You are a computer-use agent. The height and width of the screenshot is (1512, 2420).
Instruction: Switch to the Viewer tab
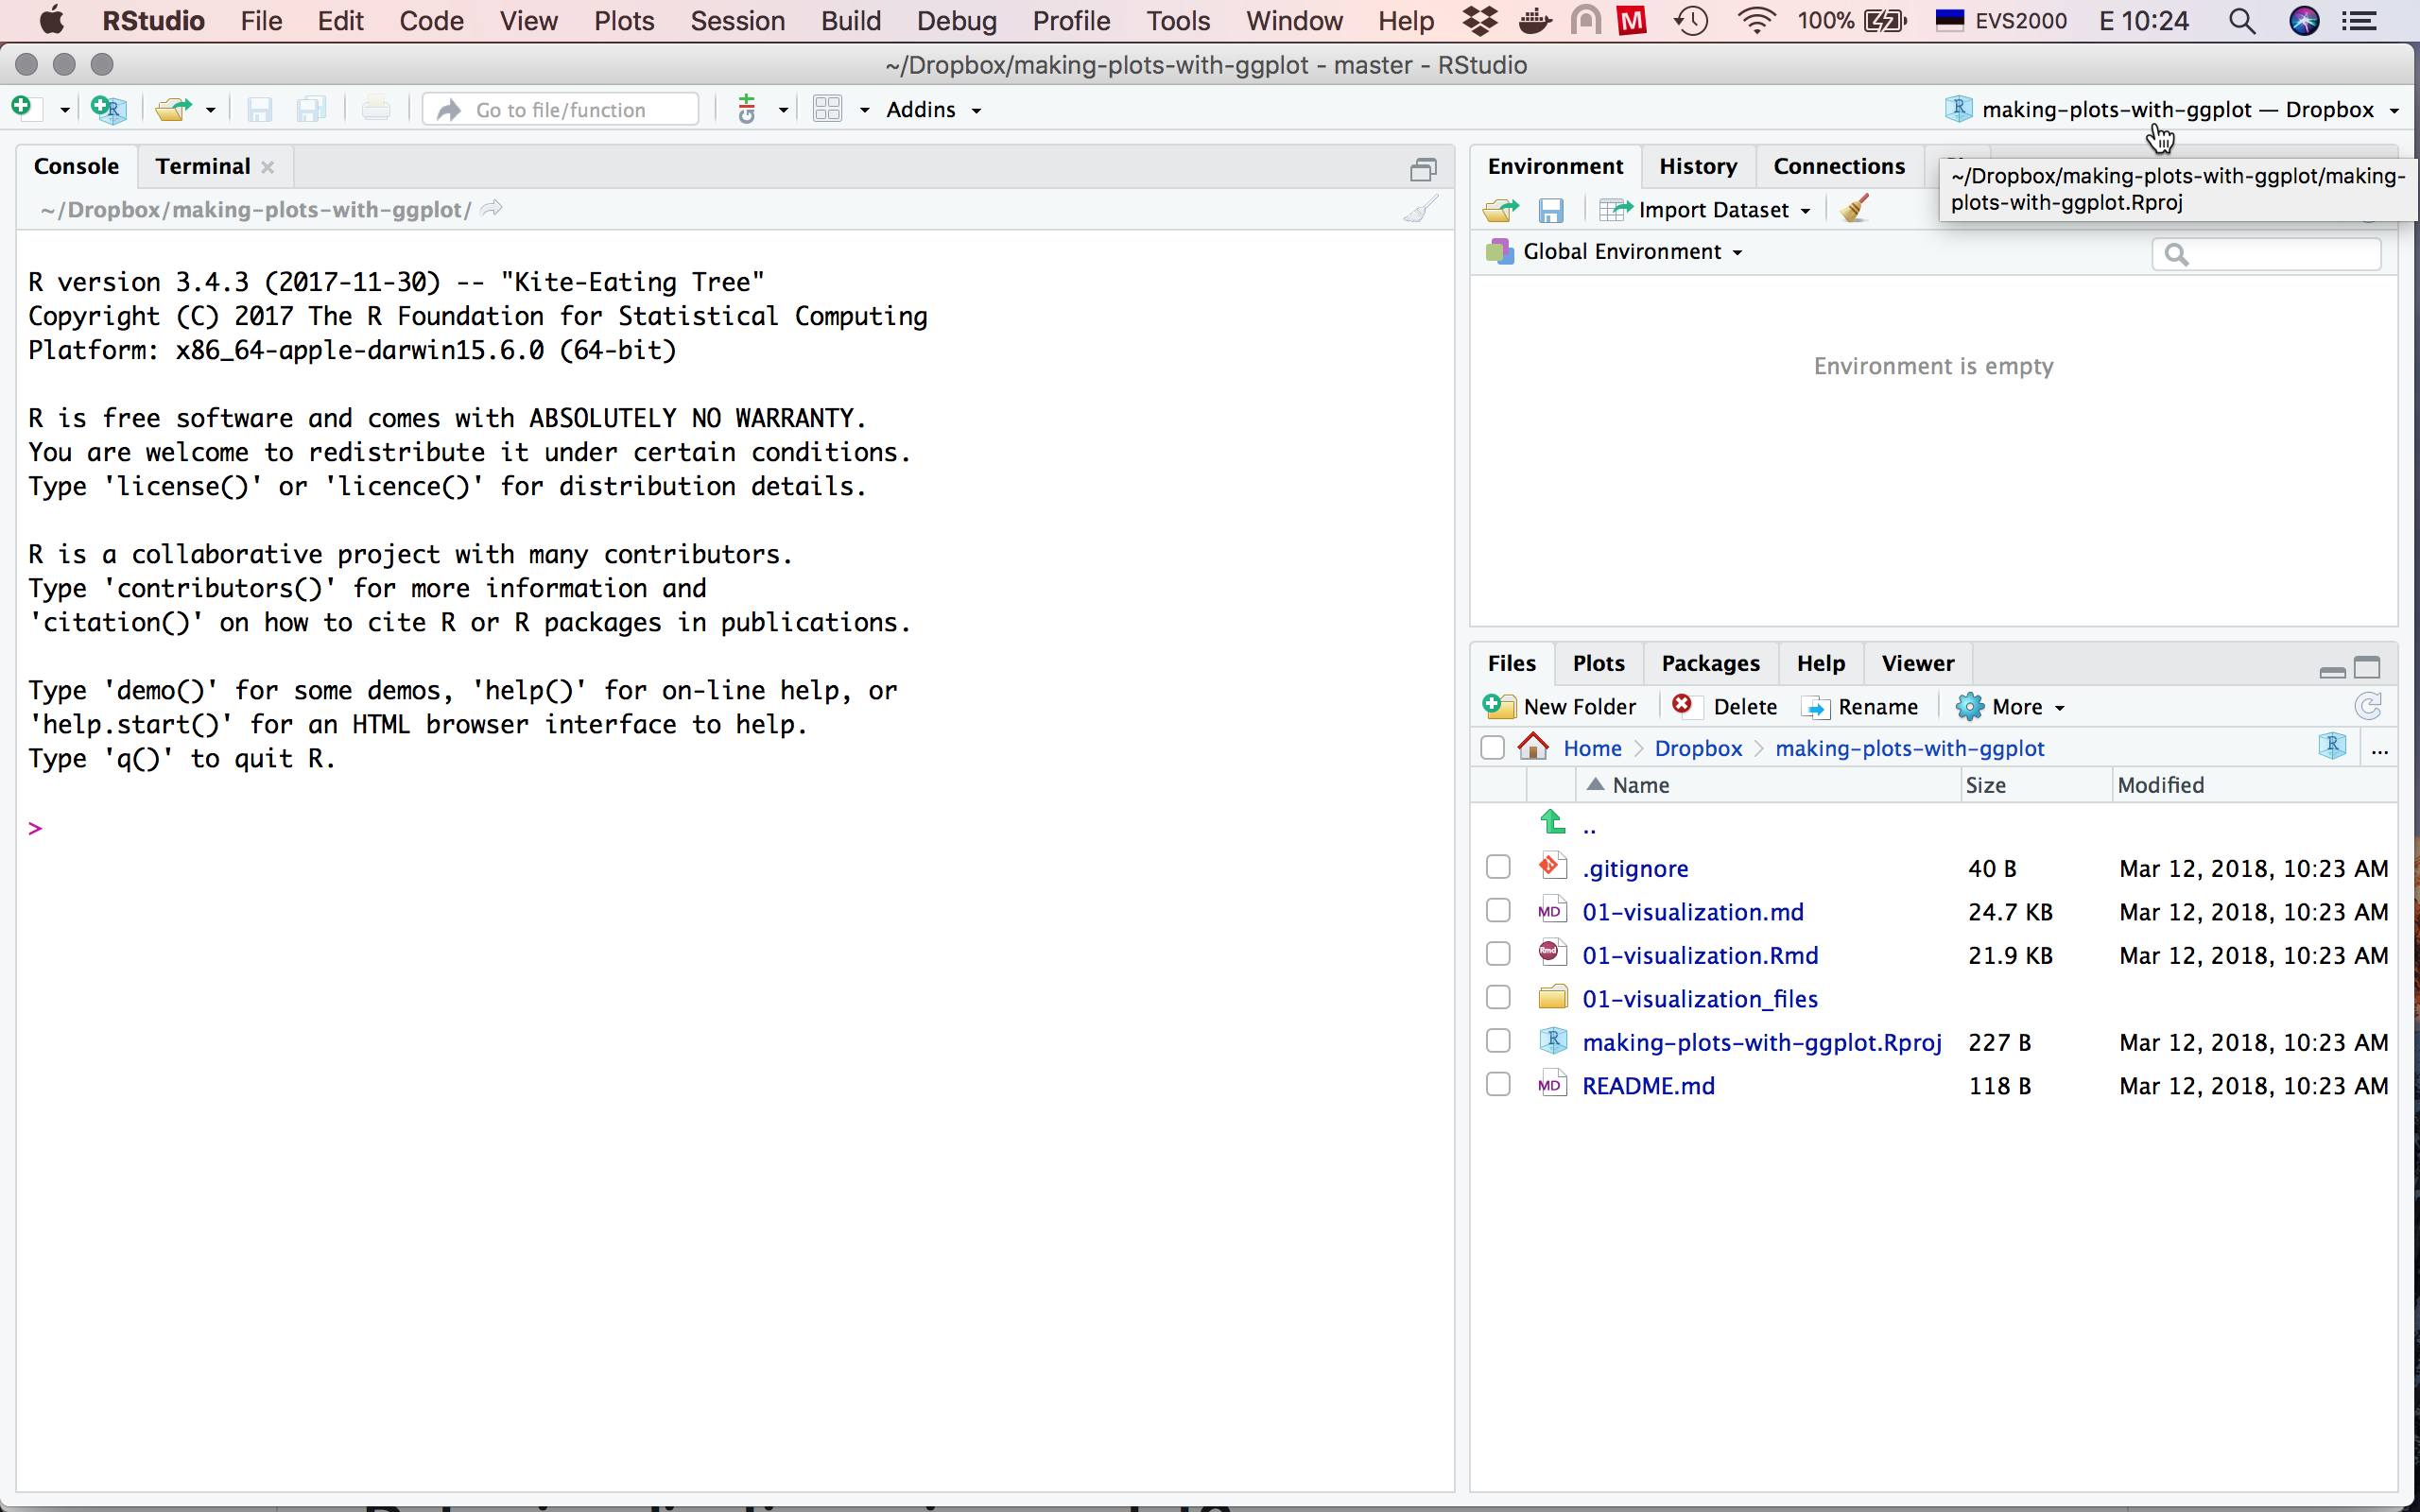click(1917, 663)
